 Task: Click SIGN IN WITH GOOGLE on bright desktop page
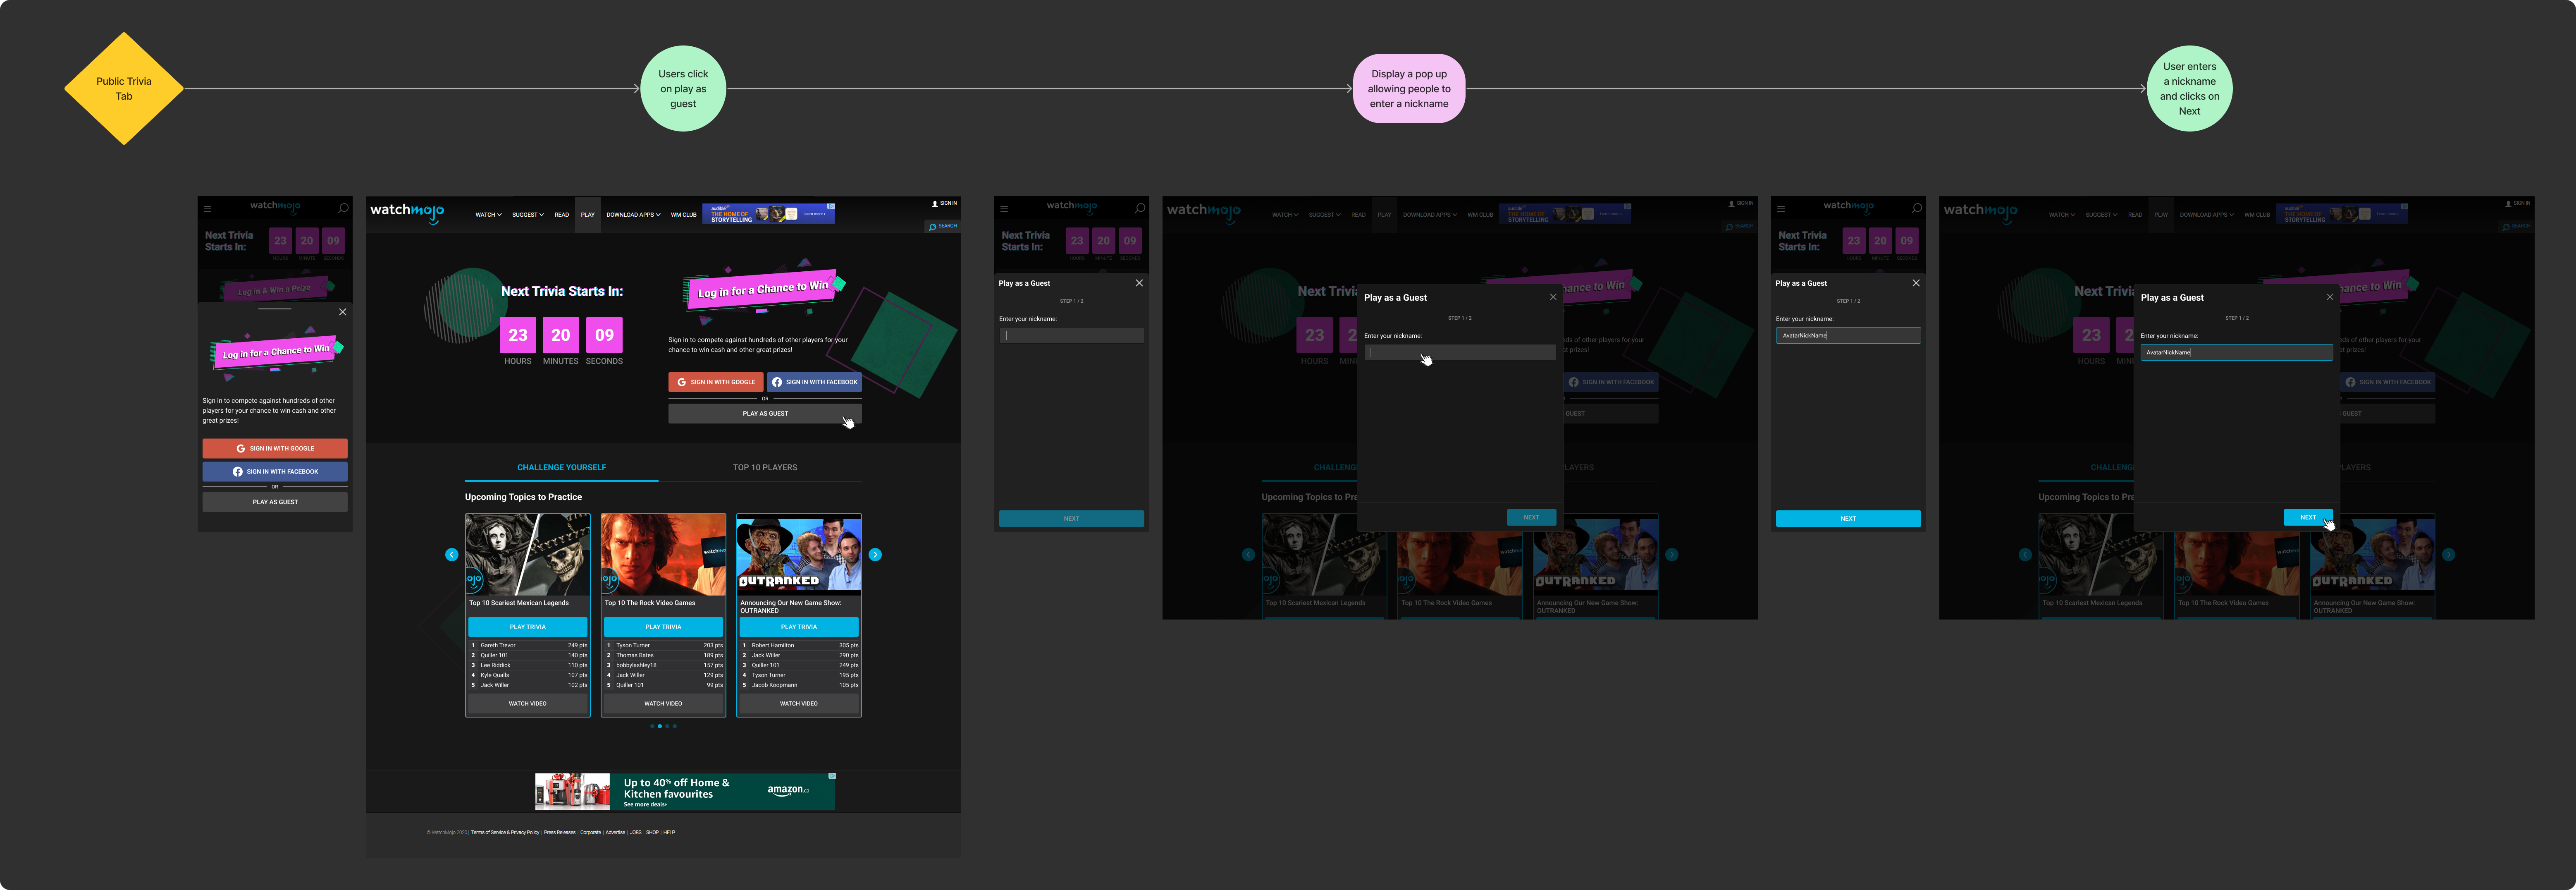pos(716,382)
